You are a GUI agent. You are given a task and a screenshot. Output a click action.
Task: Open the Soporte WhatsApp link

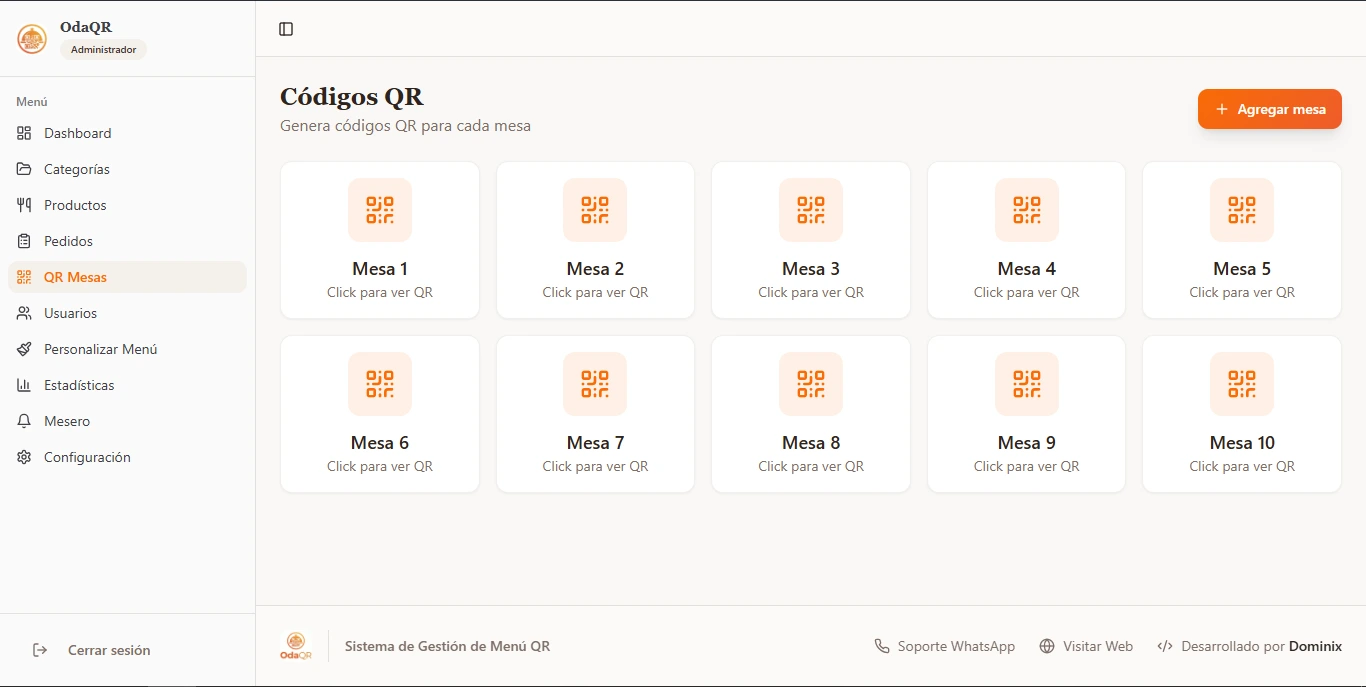[x=945, y=646]
